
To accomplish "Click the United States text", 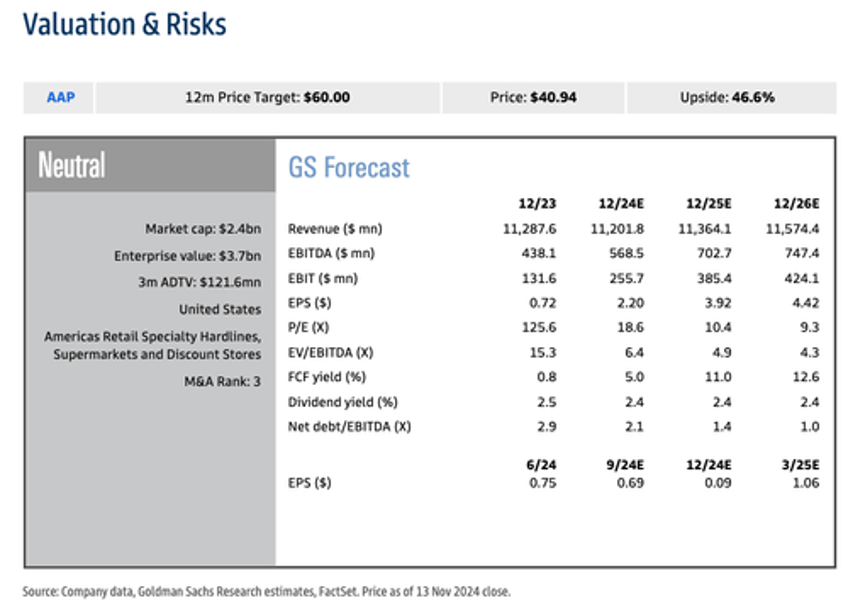I will coord(220,309).
